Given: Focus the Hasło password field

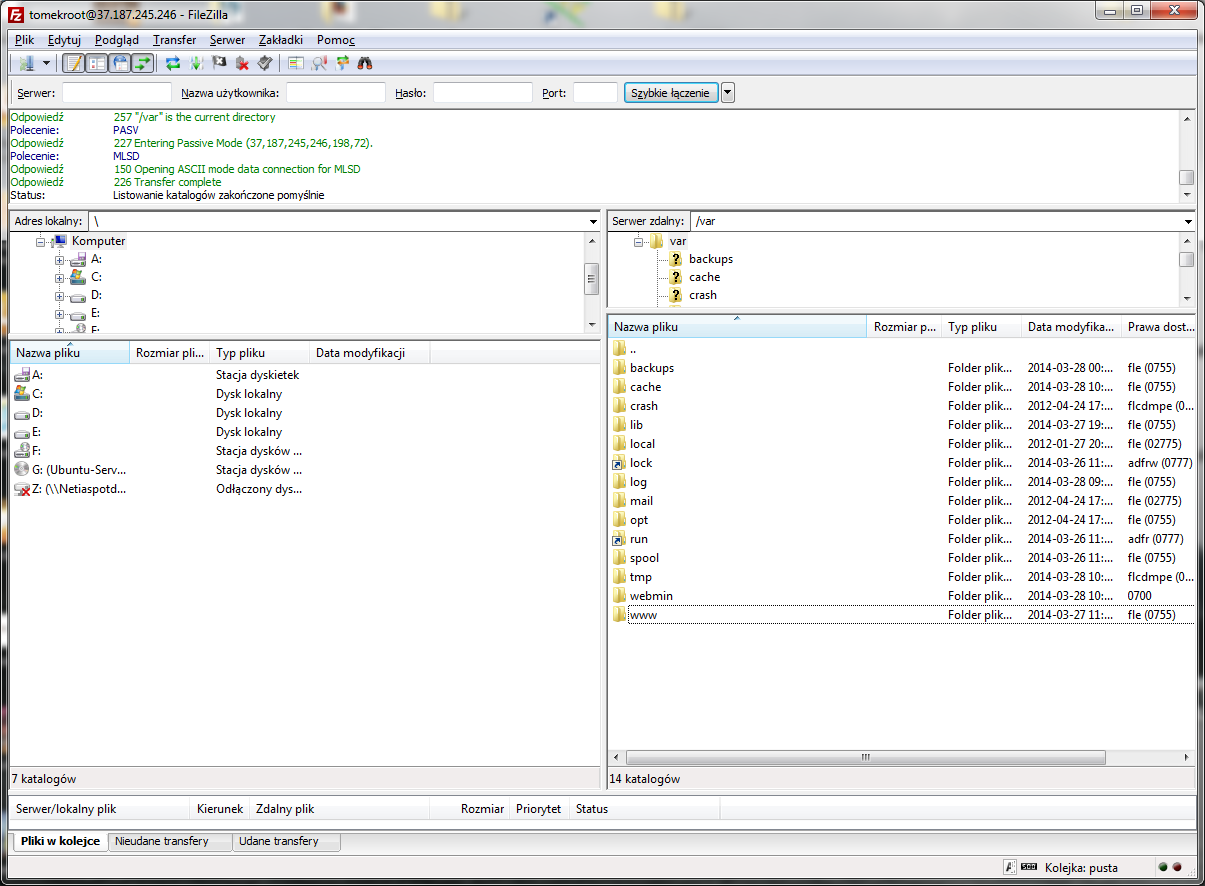Looking at the screenshot, I should point(482,93).
